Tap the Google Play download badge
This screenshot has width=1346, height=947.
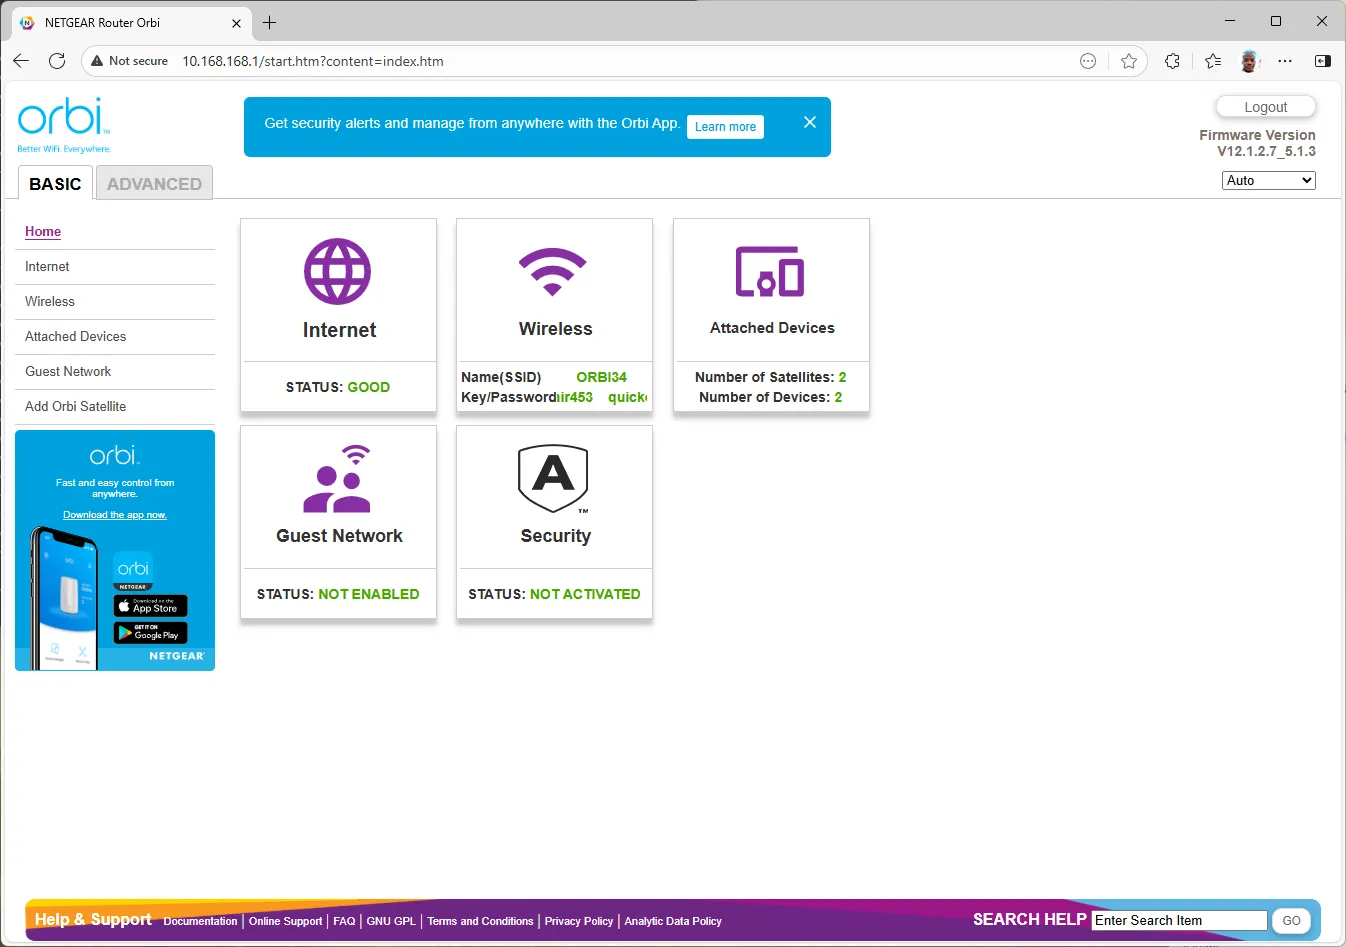tap(150, 633)
